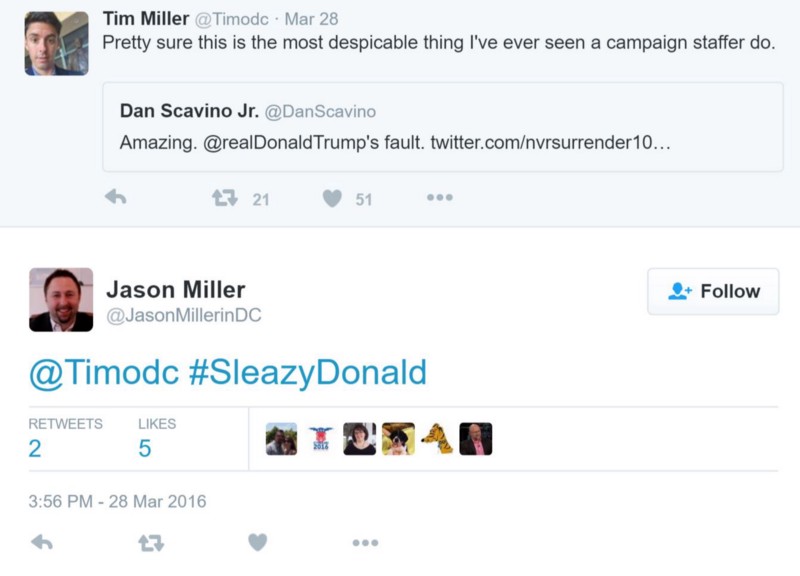The width and height of the screenshot is (800, 576).
Task: Reply to Tim Miller's quoted tweet
Action: click(116, 198)
